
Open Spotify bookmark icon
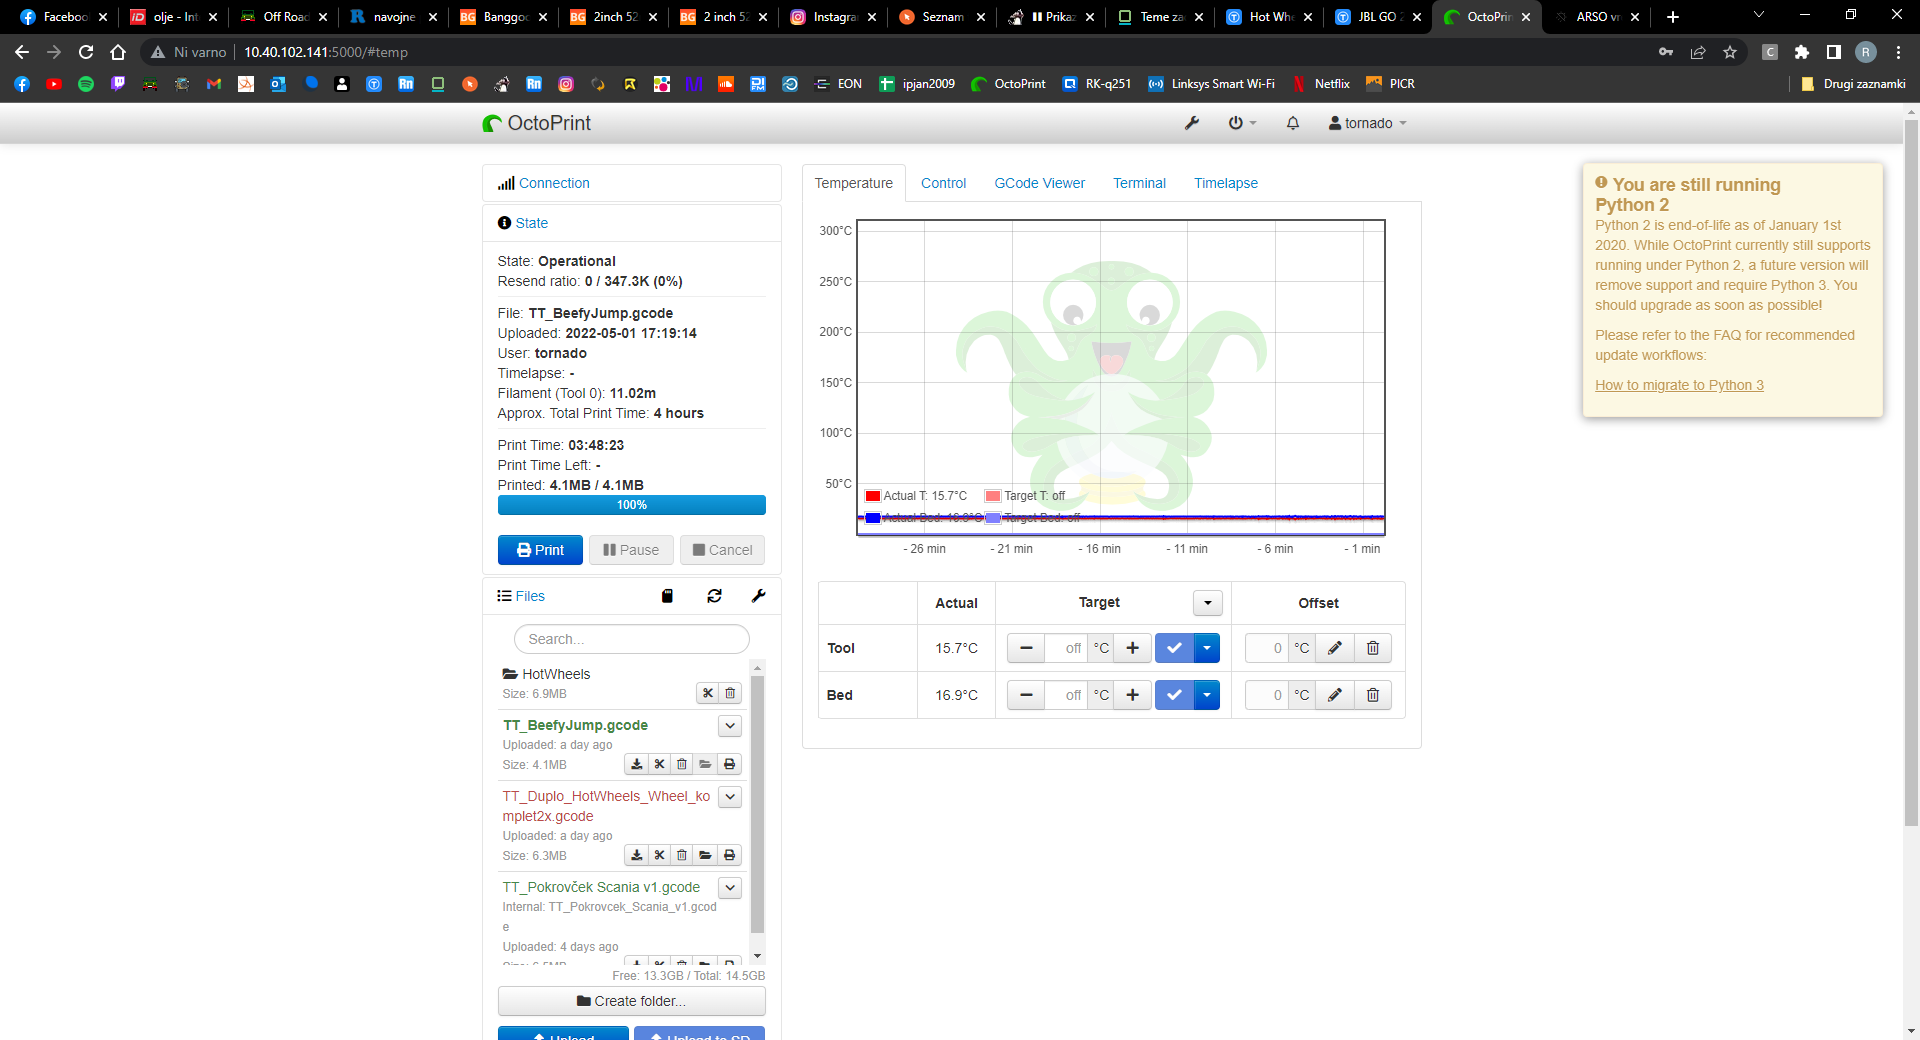[86, 84]
